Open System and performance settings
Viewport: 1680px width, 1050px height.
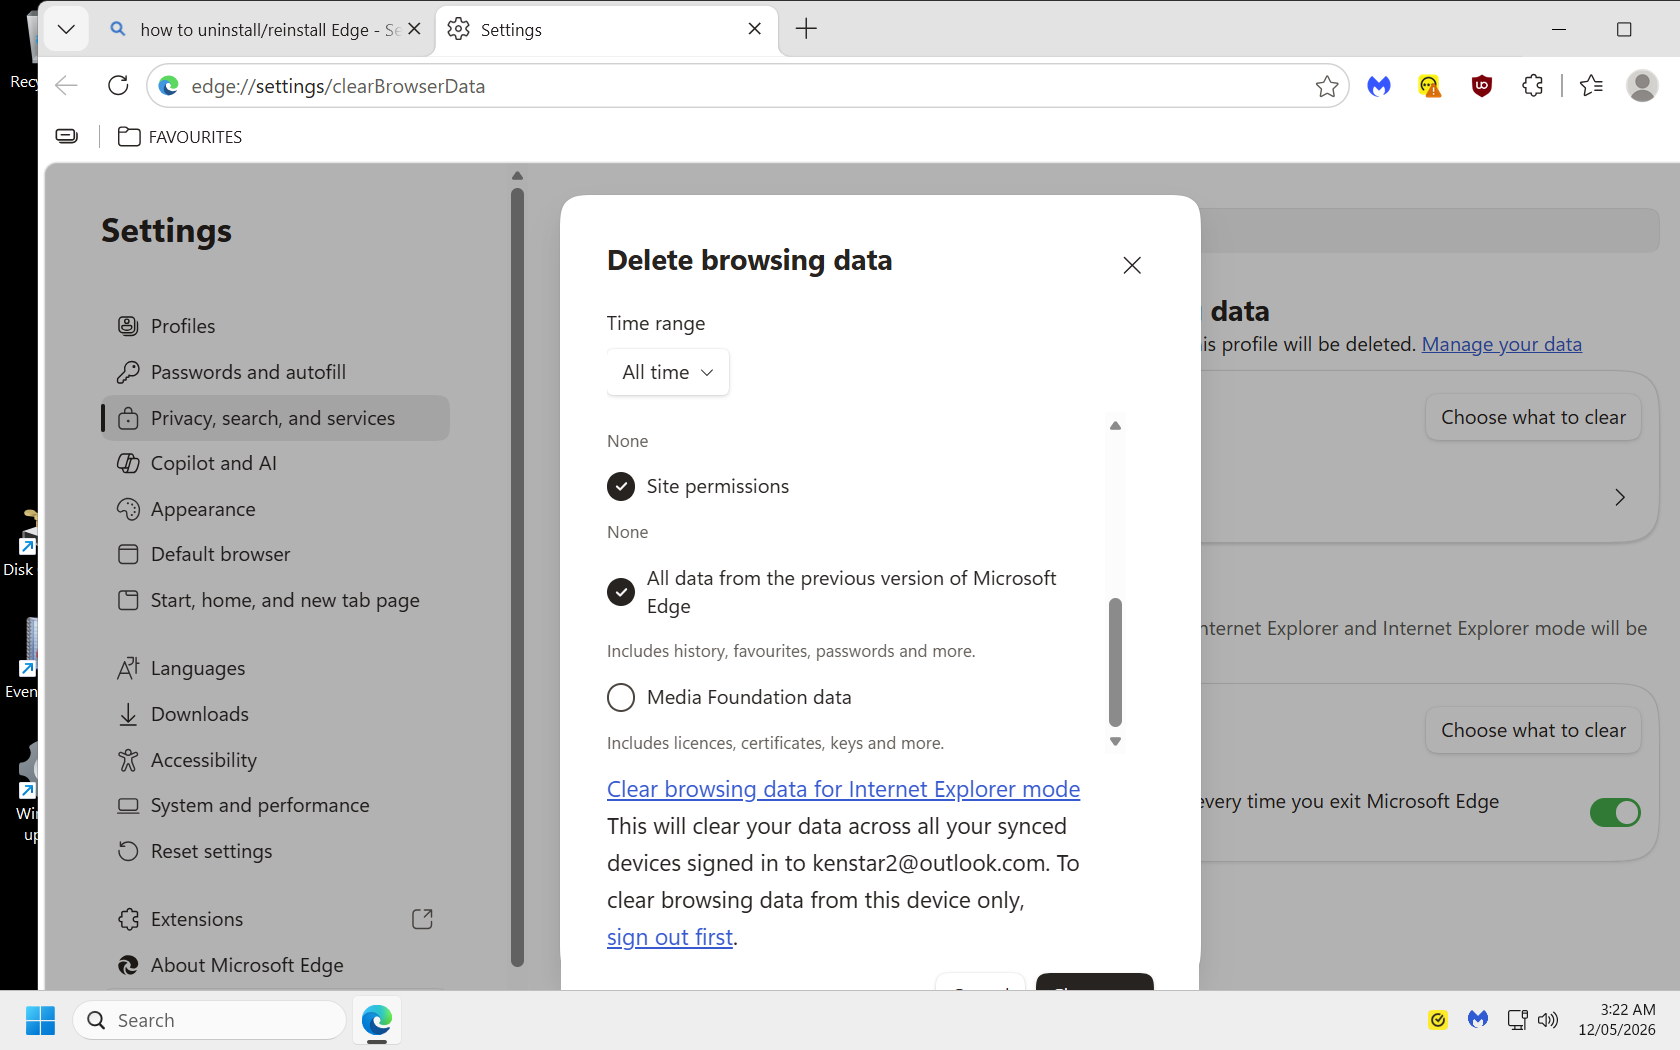pyautogui.click(x=276, y=805)
